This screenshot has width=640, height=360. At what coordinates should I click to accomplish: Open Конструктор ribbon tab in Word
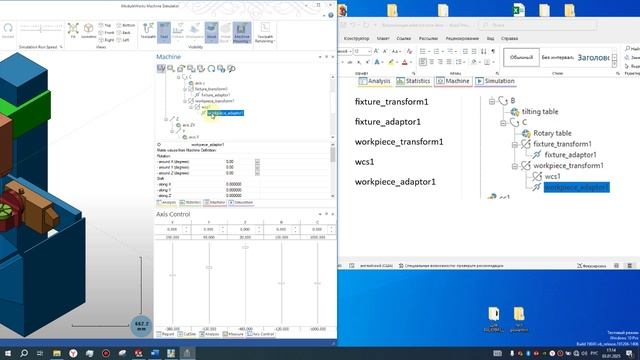tap(356, 38)
